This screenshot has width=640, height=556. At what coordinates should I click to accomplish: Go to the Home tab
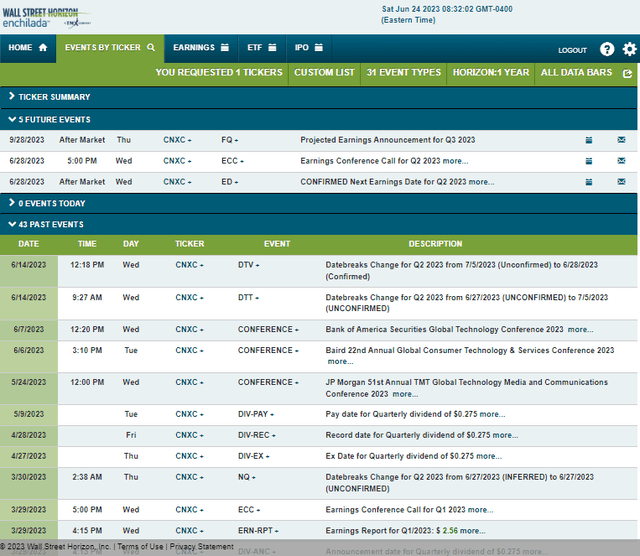(28, 48)
